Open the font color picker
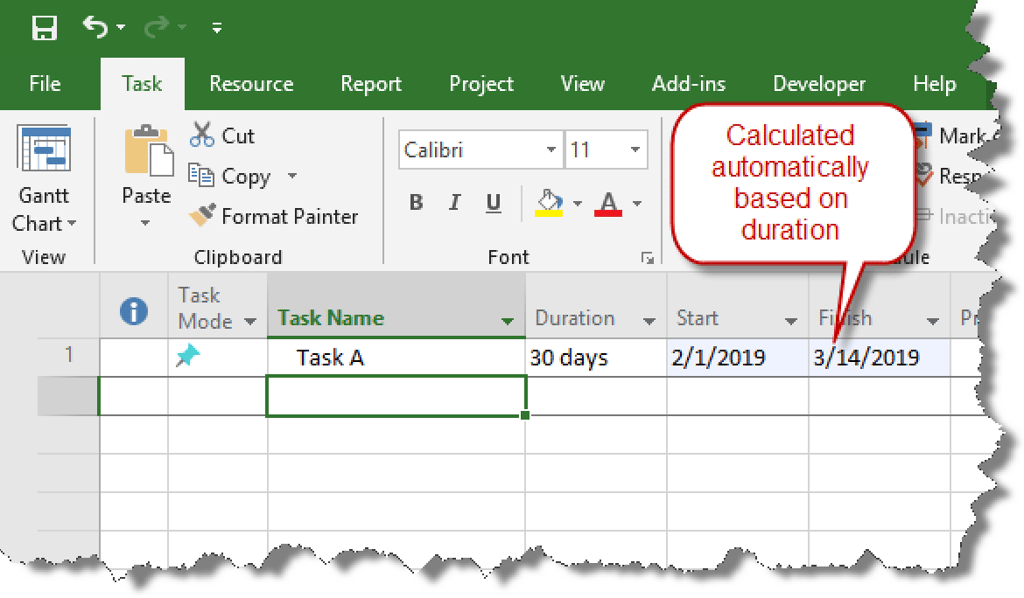This screenshot has width=1024, height=598. click(608, 202)
